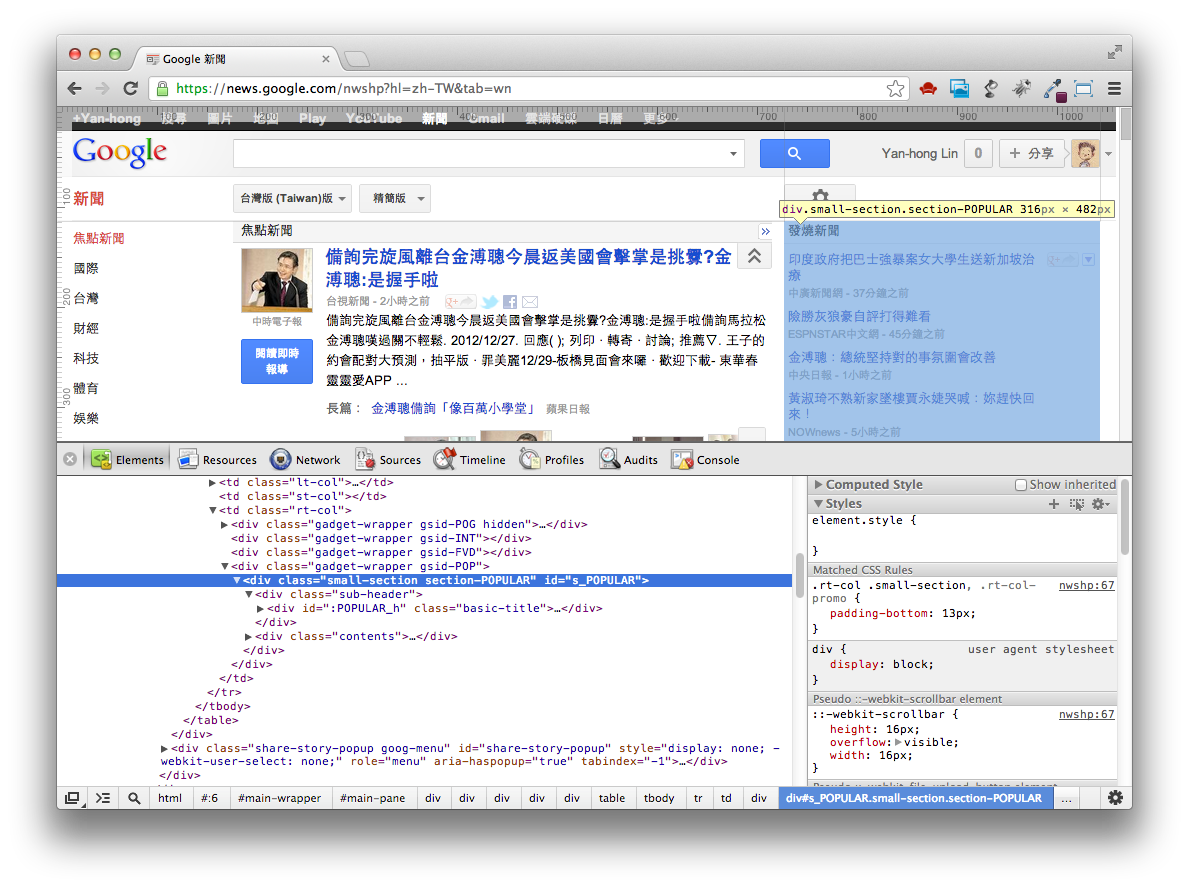Switch to the Network tab
The image size is (1189, 888).
pyautogui.click(x=306, y=460)
